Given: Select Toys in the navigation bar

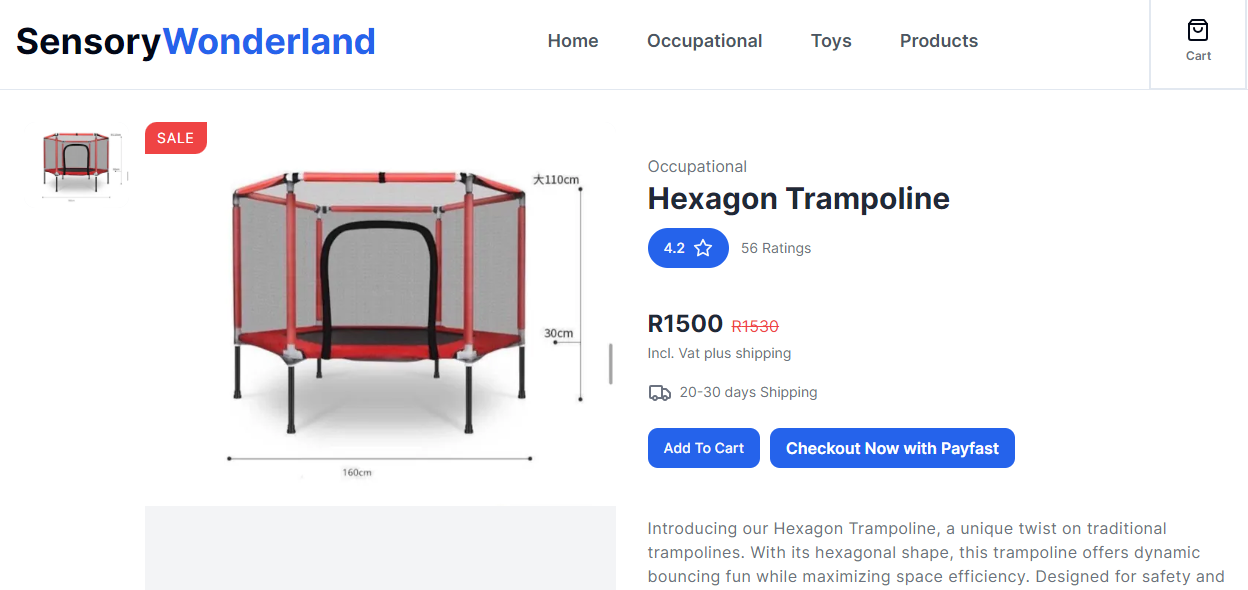Looking at the screenshot, I should 831,41.
